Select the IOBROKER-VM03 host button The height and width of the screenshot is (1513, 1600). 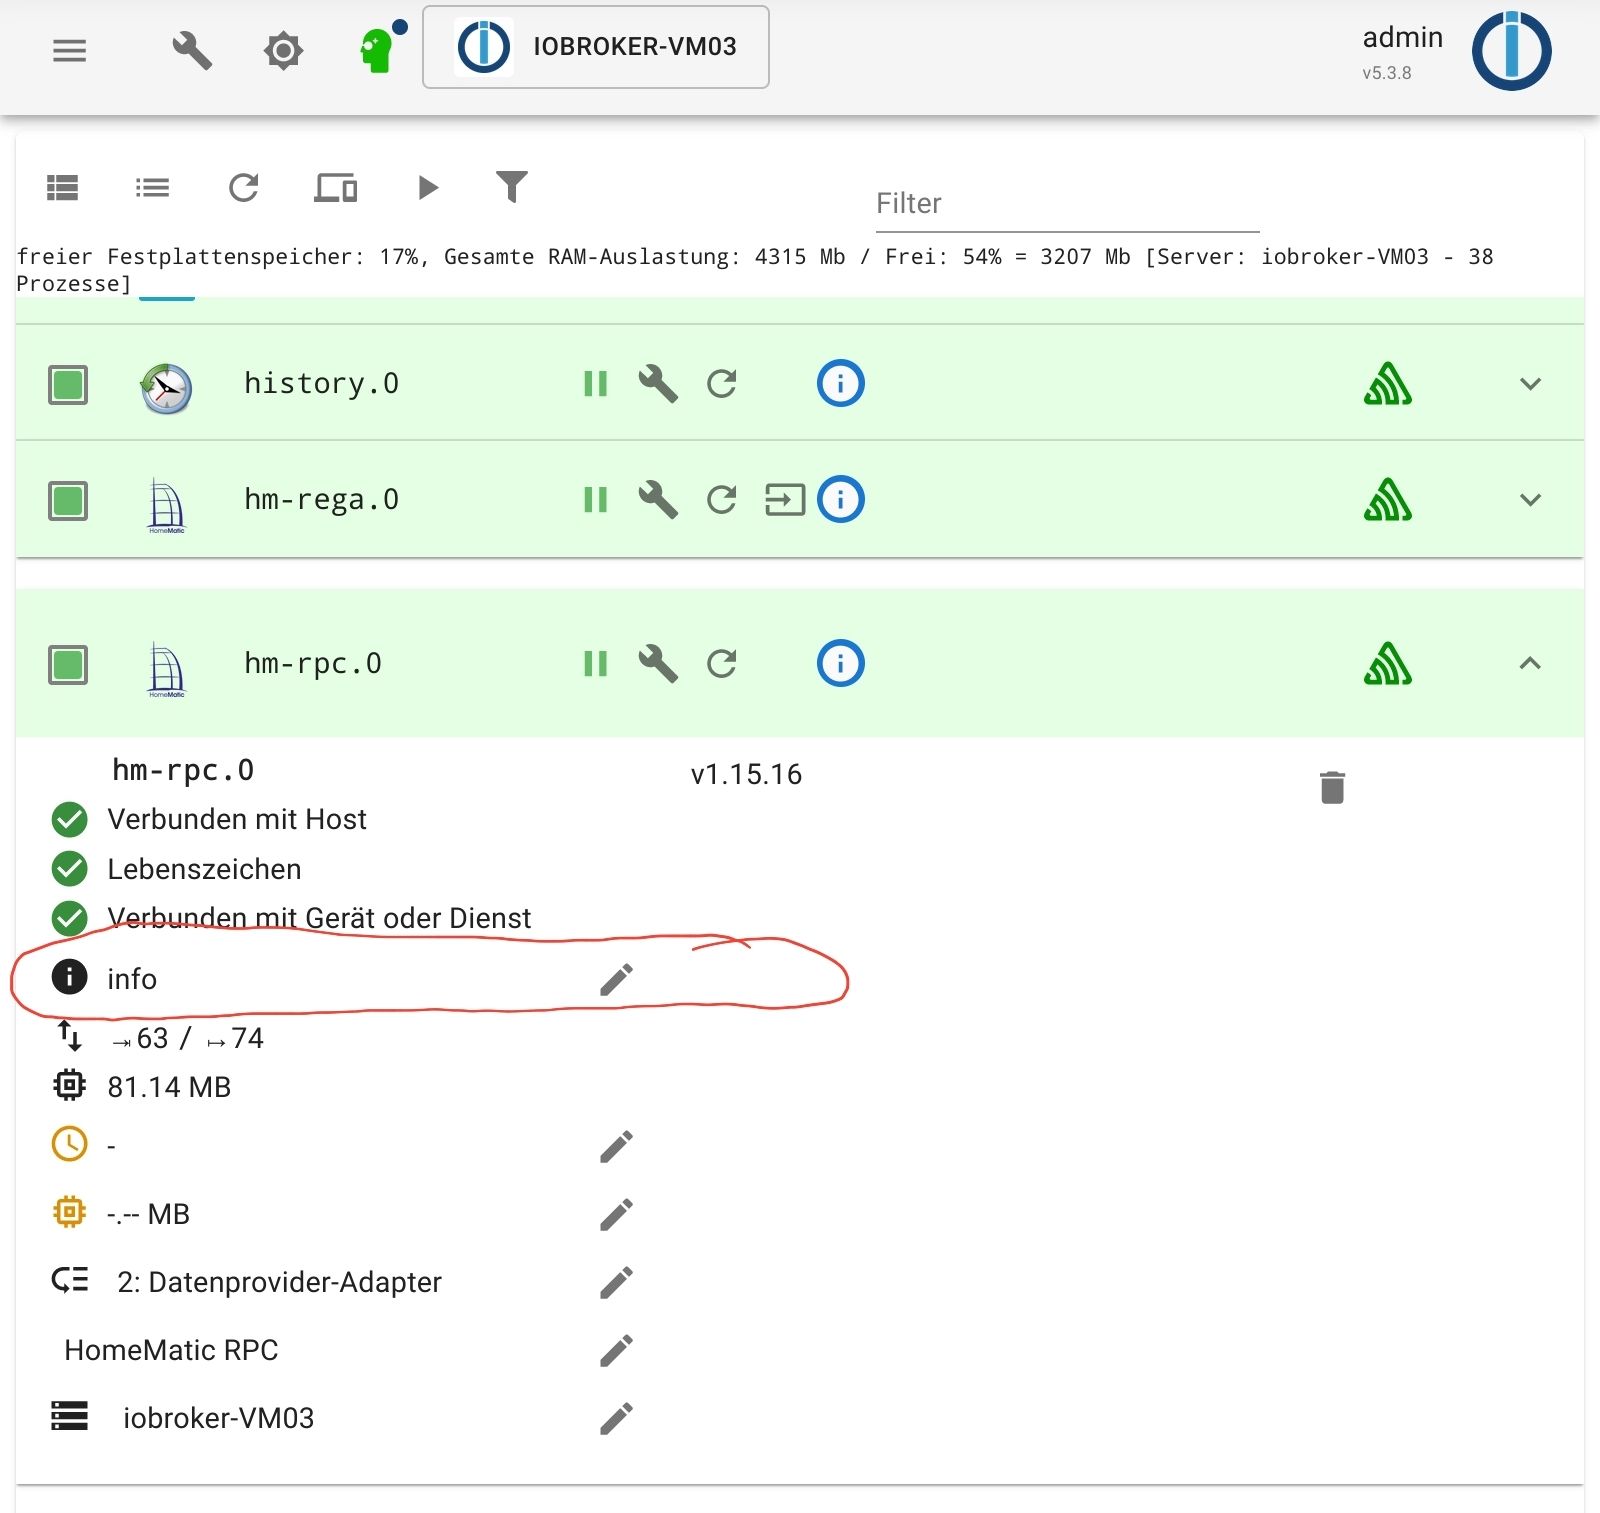coord(596,47)
